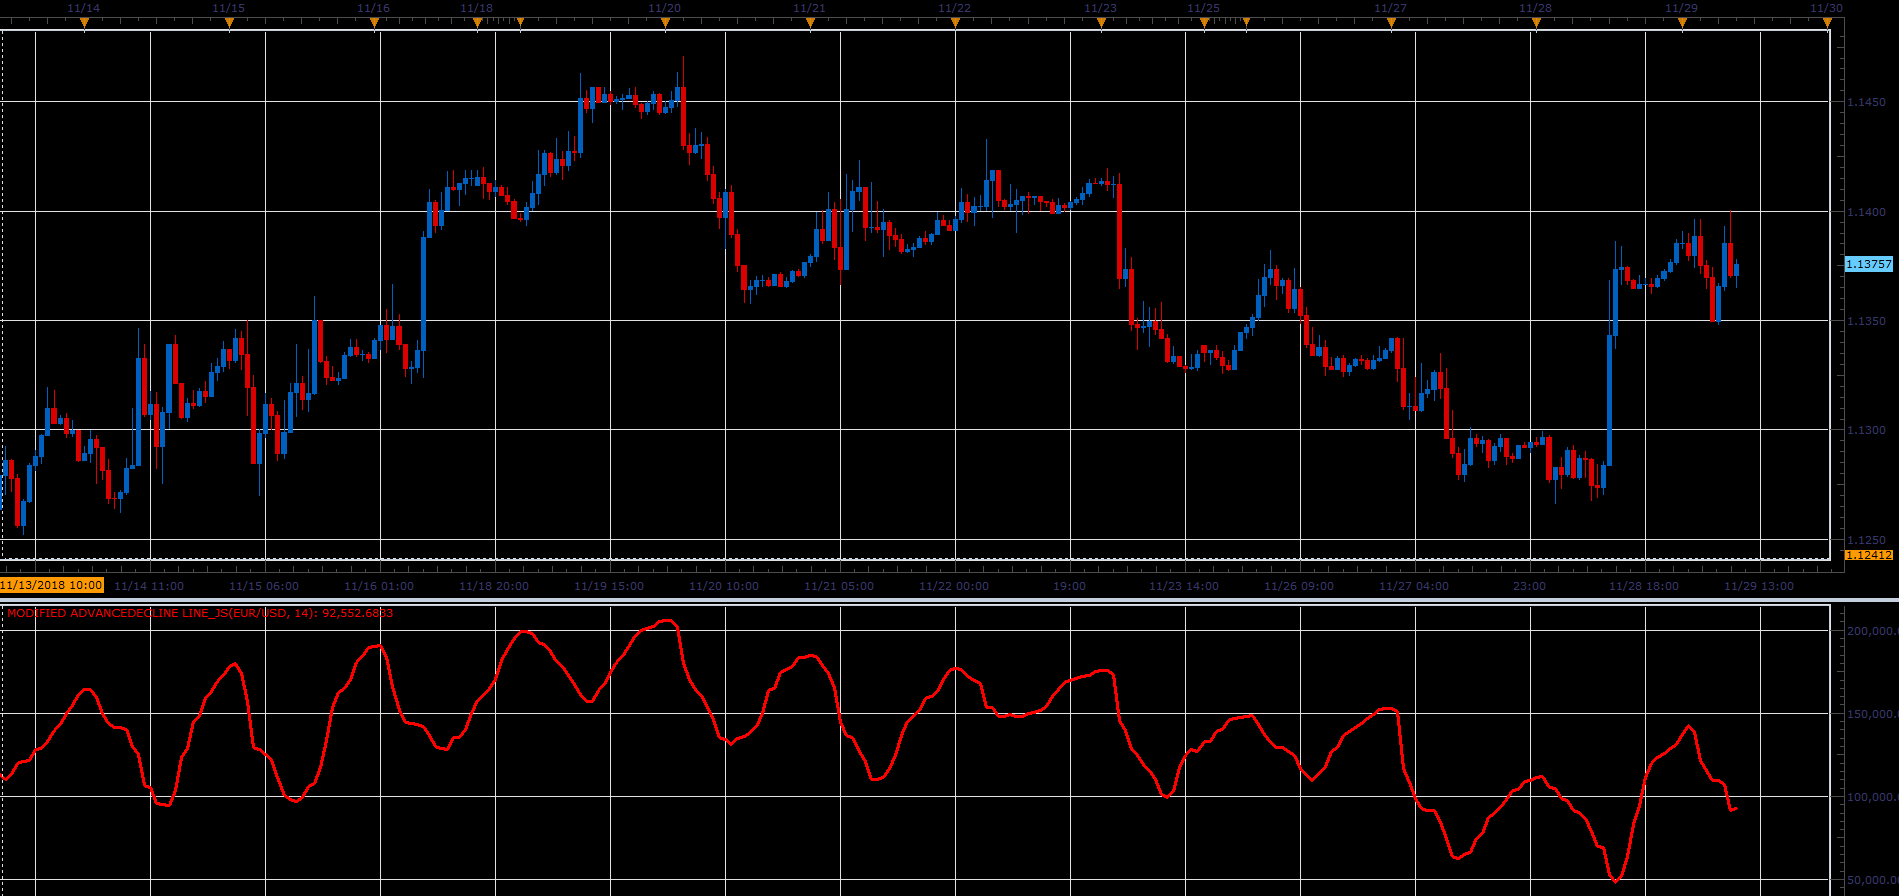Click the 11/14 11:00 time axis label
This screenshot has width=1899, height=896.
(149, 586)
